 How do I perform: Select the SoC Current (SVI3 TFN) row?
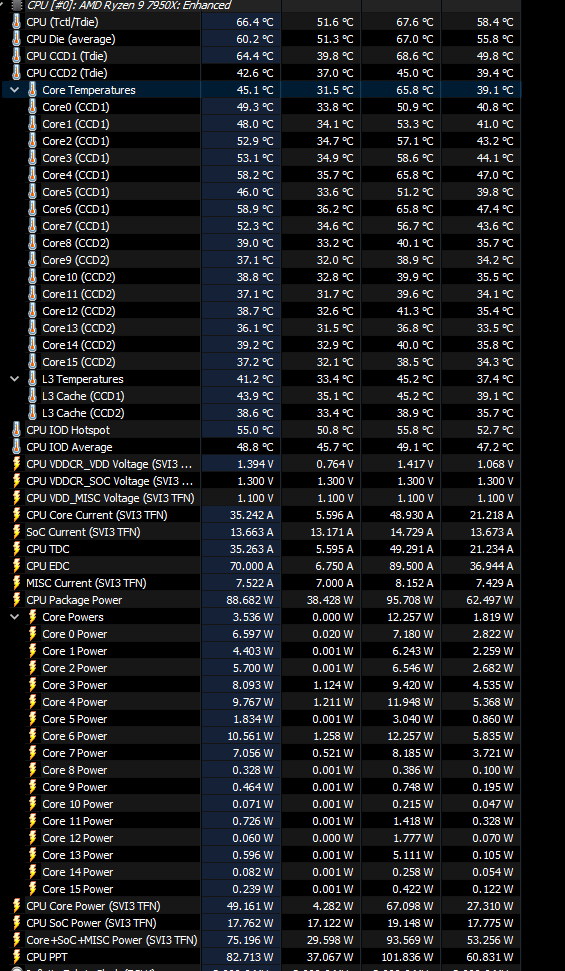pyautogui.click(x=260, y=532)
